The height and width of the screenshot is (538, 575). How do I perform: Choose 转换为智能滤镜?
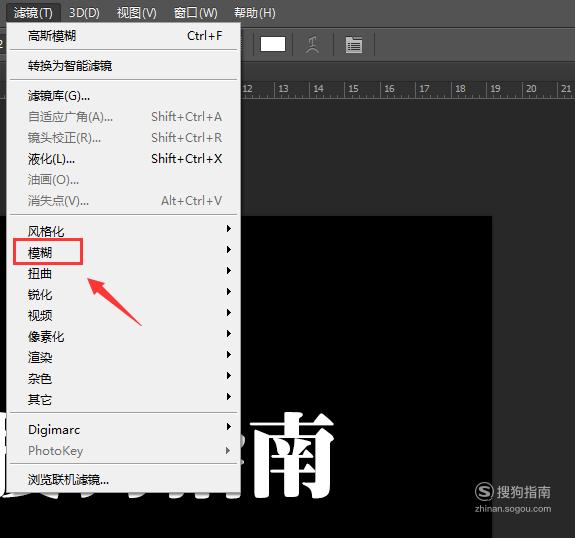[124, 66]
